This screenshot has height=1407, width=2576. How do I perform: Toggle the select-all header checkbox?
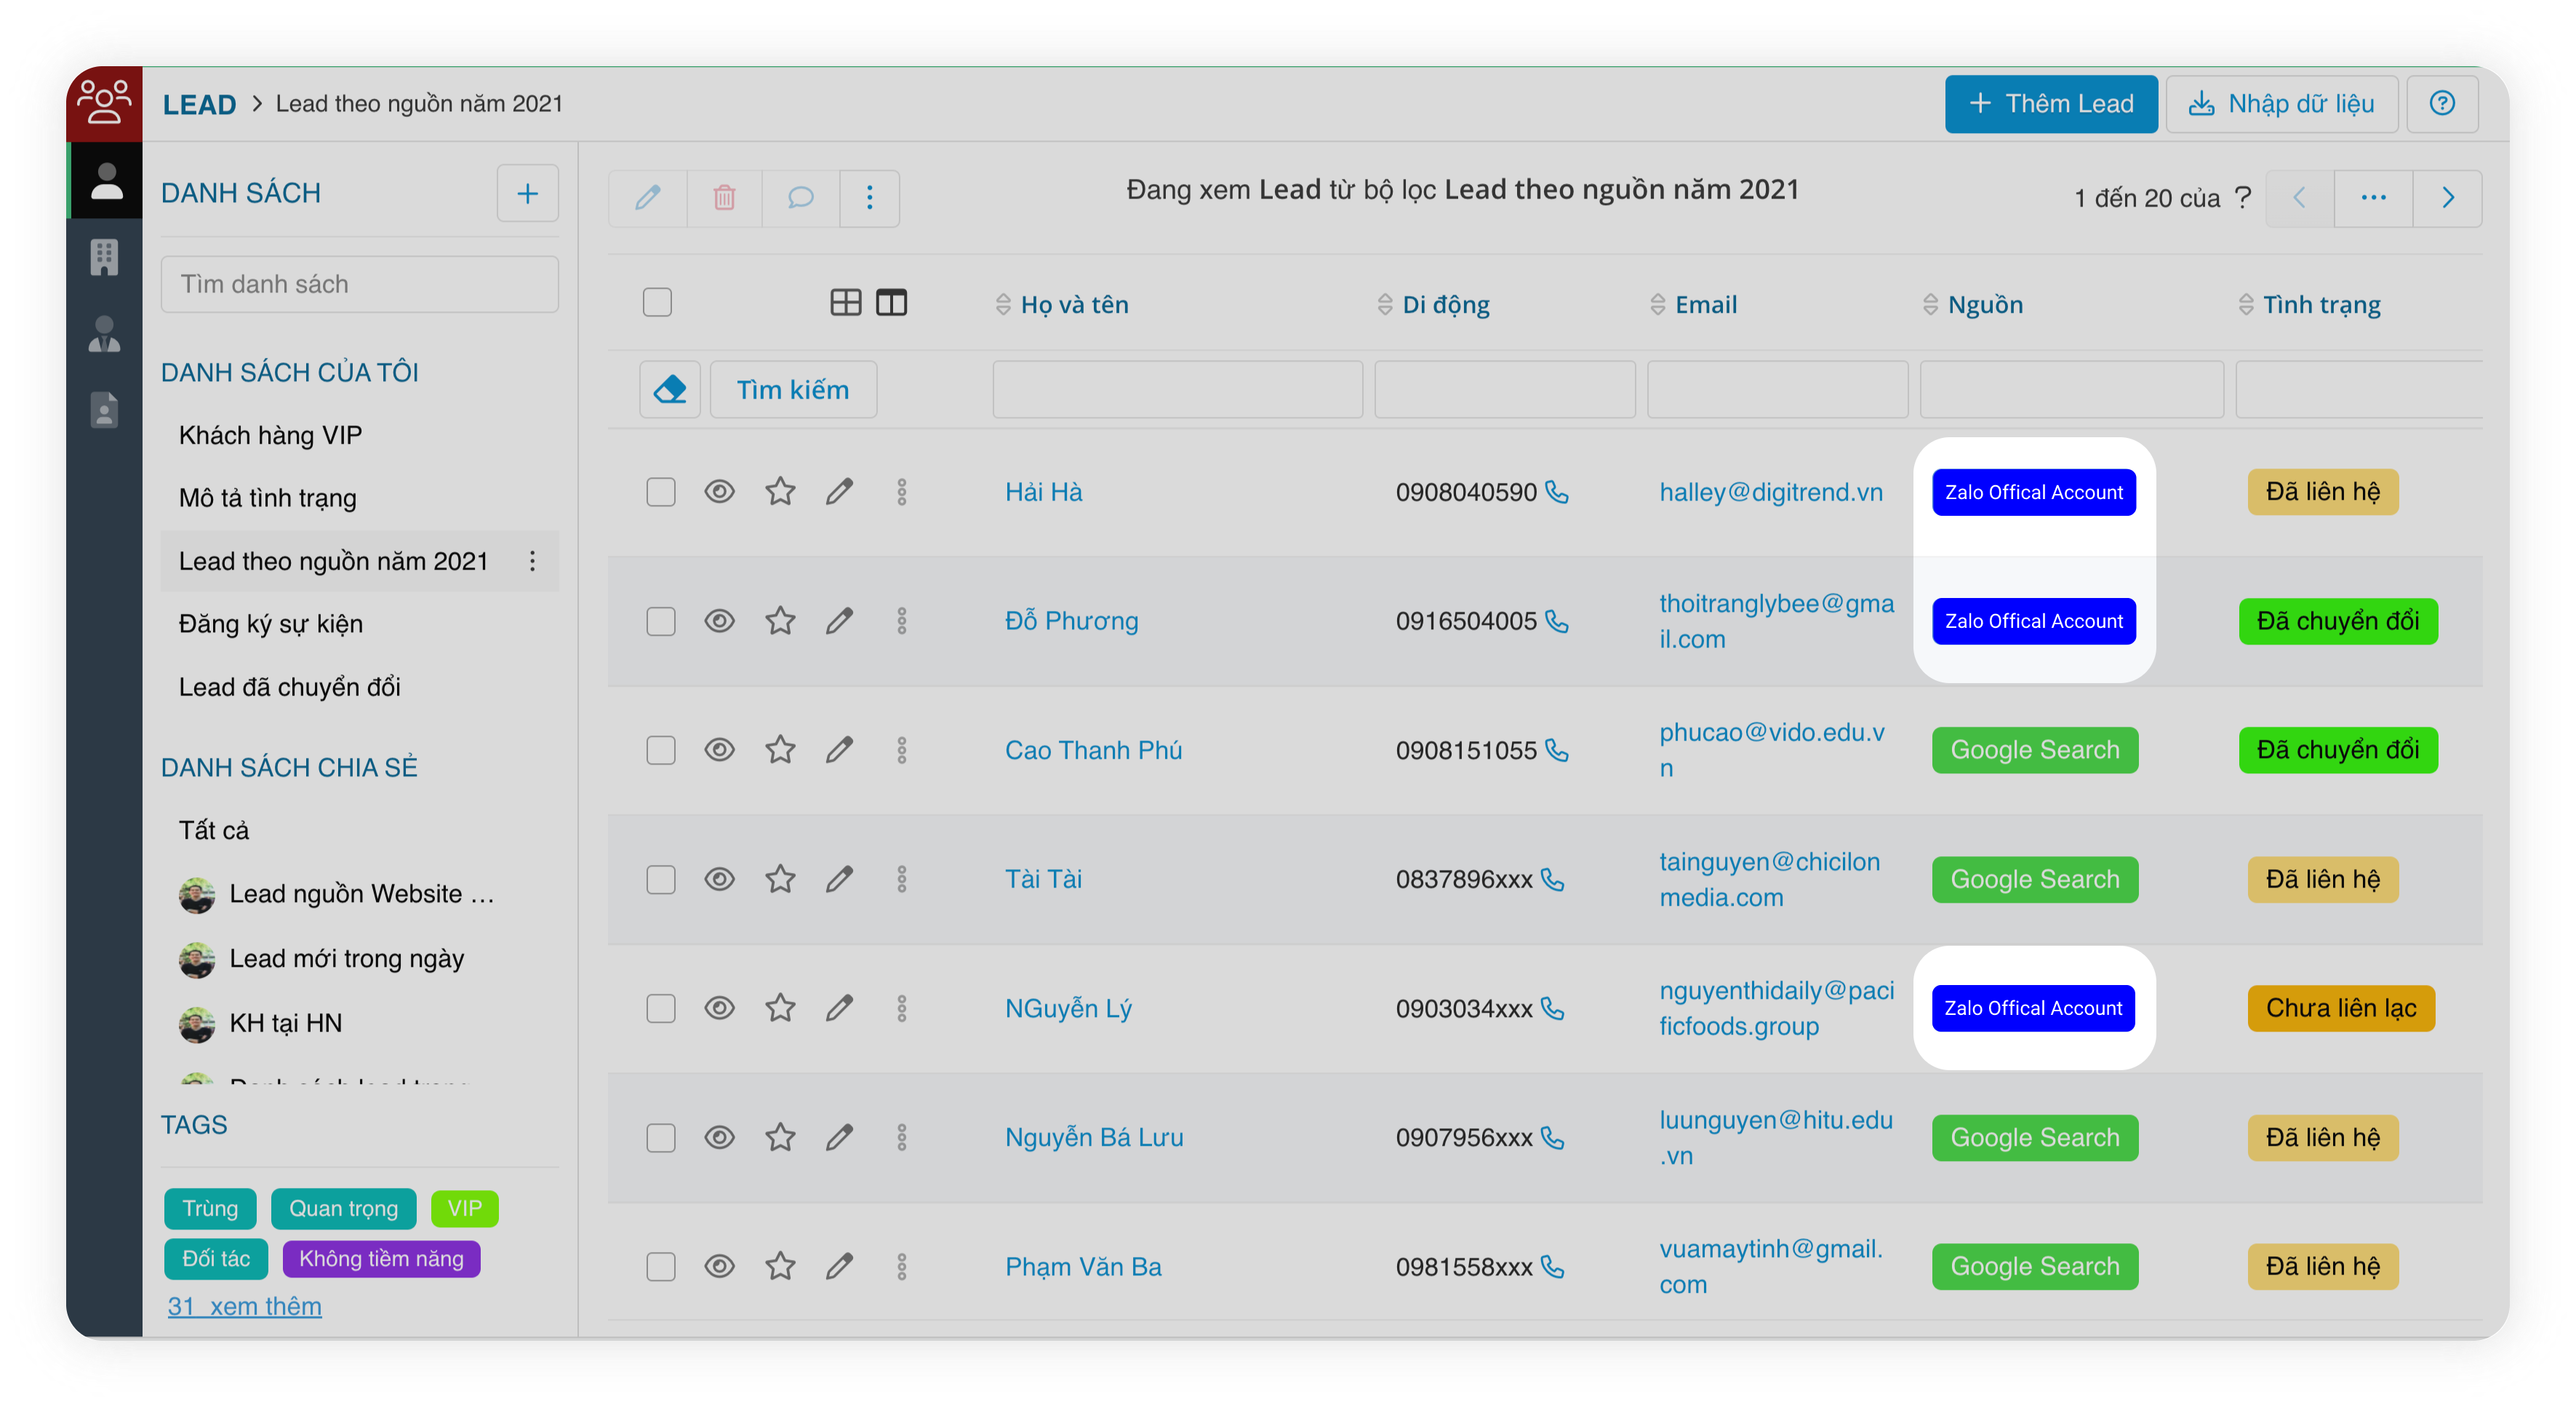[657, 302]
